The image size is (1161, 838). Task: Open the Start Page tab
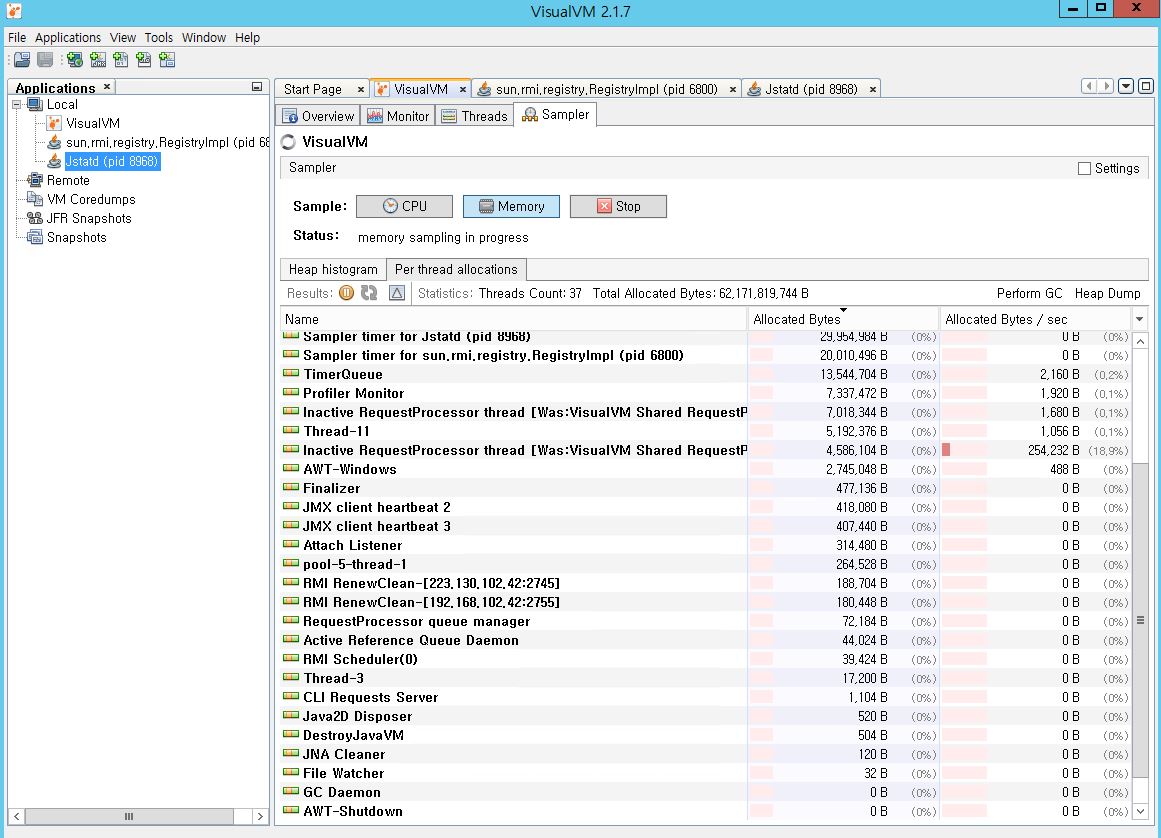pos(312,90)
